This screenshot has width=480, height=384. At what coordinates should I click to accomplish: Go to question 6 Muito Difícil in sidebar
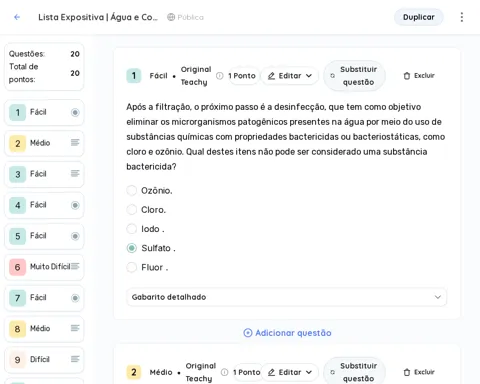(44, 267)
